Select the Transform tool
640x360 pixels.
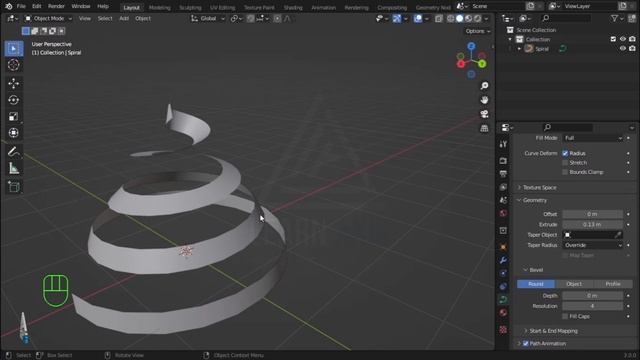click(13, 133)
